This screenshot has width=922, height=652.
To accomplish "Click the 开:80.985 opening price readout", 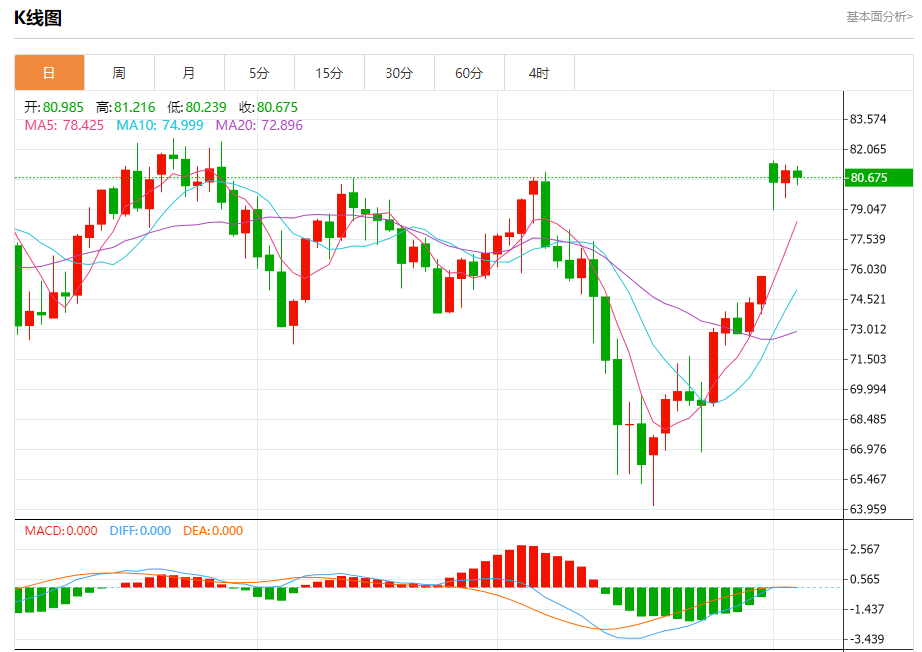I will click(x=54, y=108).
